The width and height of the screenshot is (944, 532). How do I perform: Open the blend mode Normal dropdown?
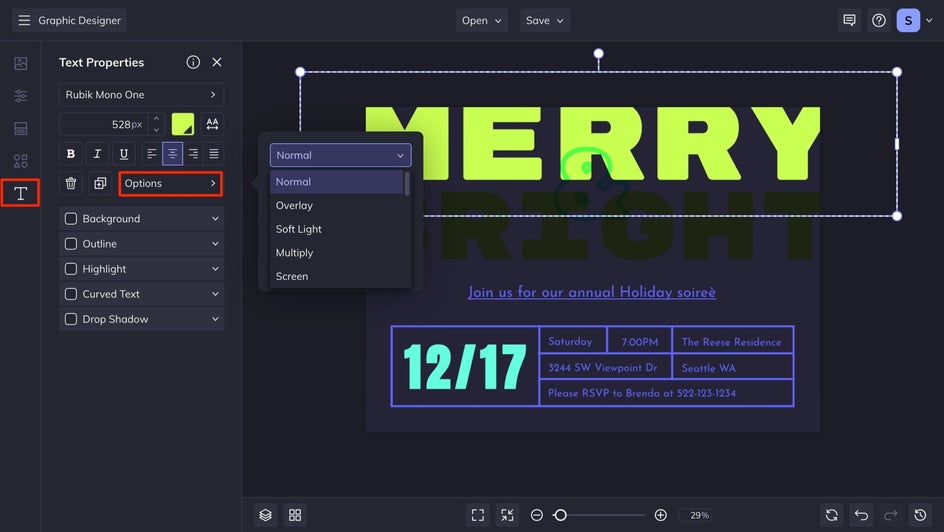pos(341,155)
